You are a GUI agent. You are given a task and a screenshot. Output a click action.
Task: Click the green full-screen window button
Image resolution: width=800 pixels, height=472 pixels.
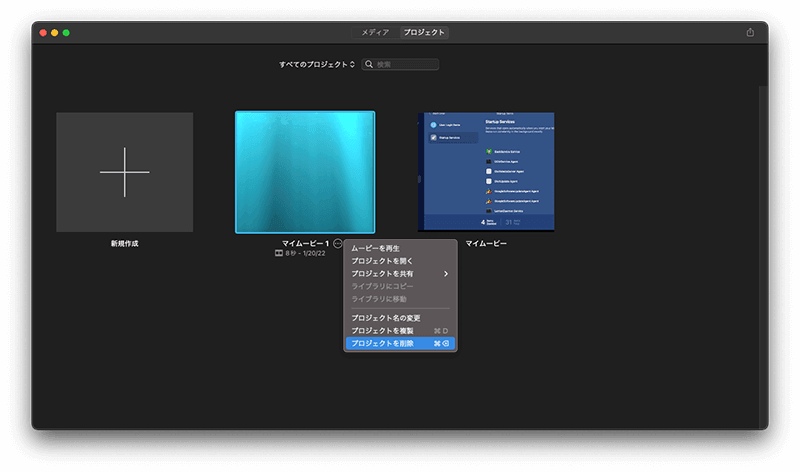pos(66,33)
